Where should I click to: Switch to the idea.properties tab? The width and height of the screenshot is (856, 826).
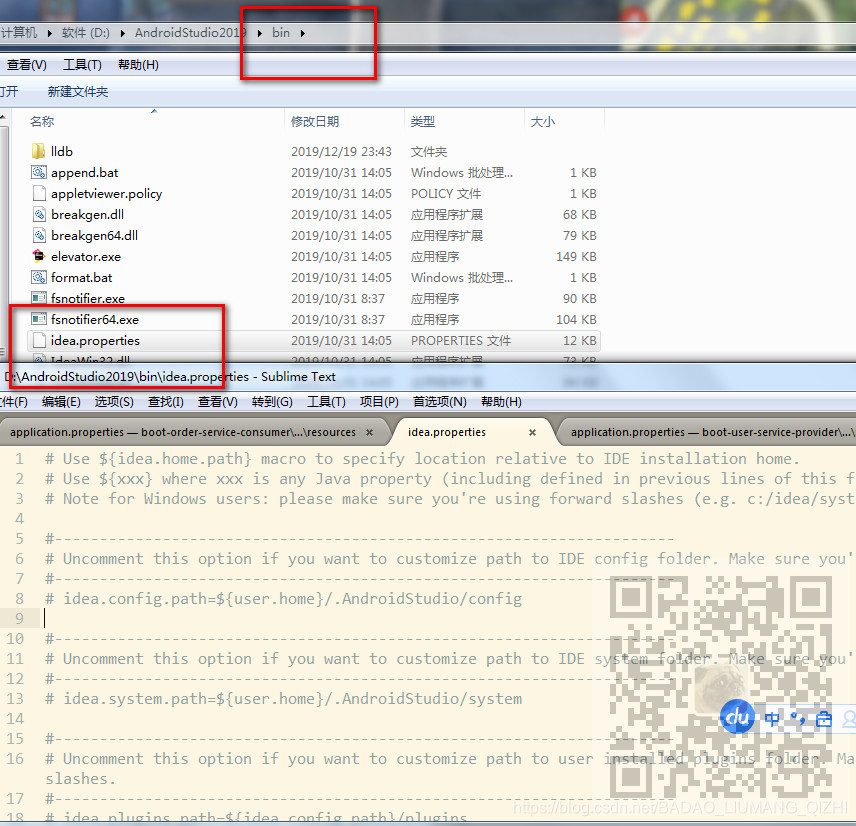tap(447, 432)
